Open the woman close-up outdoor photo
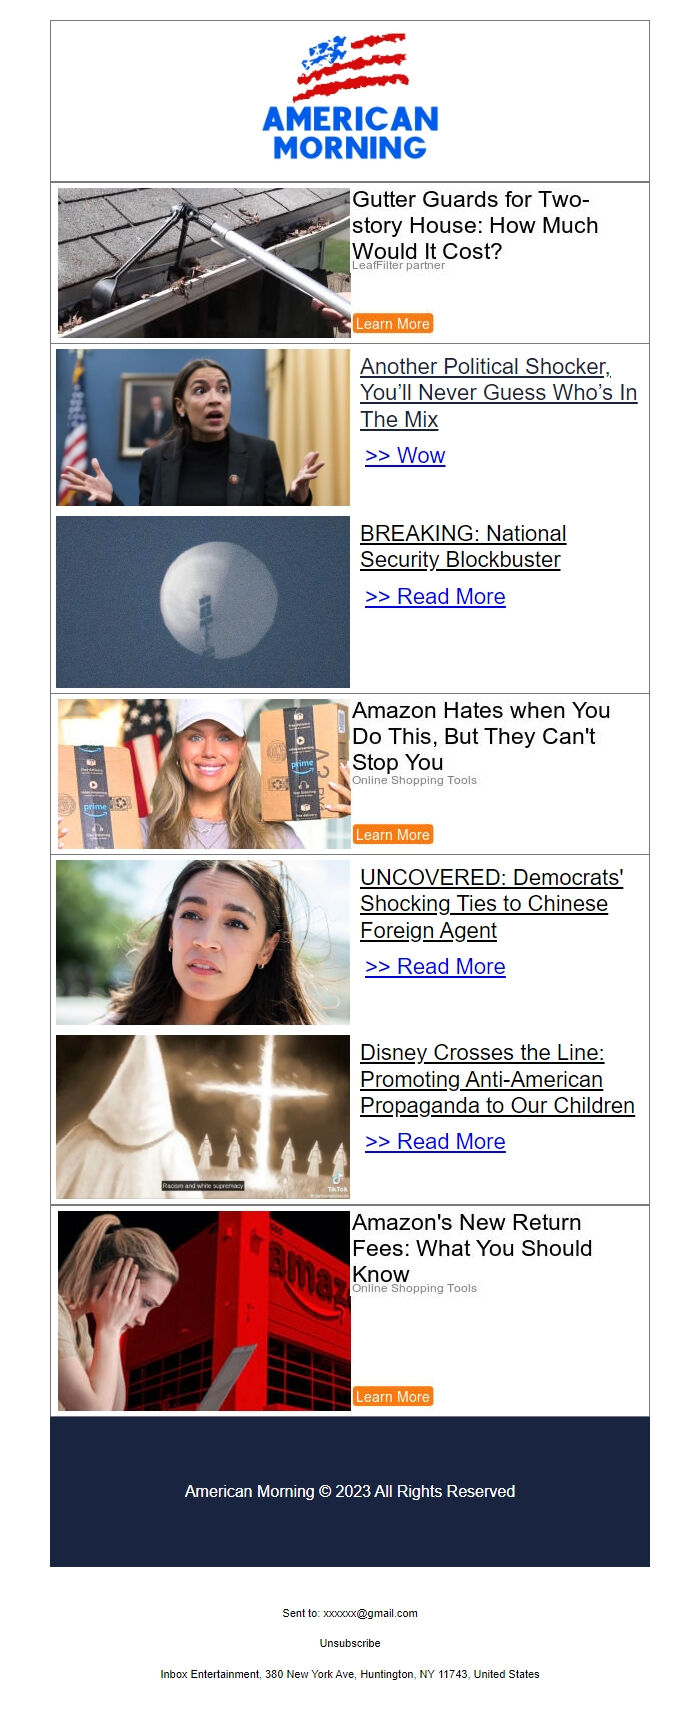 pyautogui.click(x=203, y=942)
